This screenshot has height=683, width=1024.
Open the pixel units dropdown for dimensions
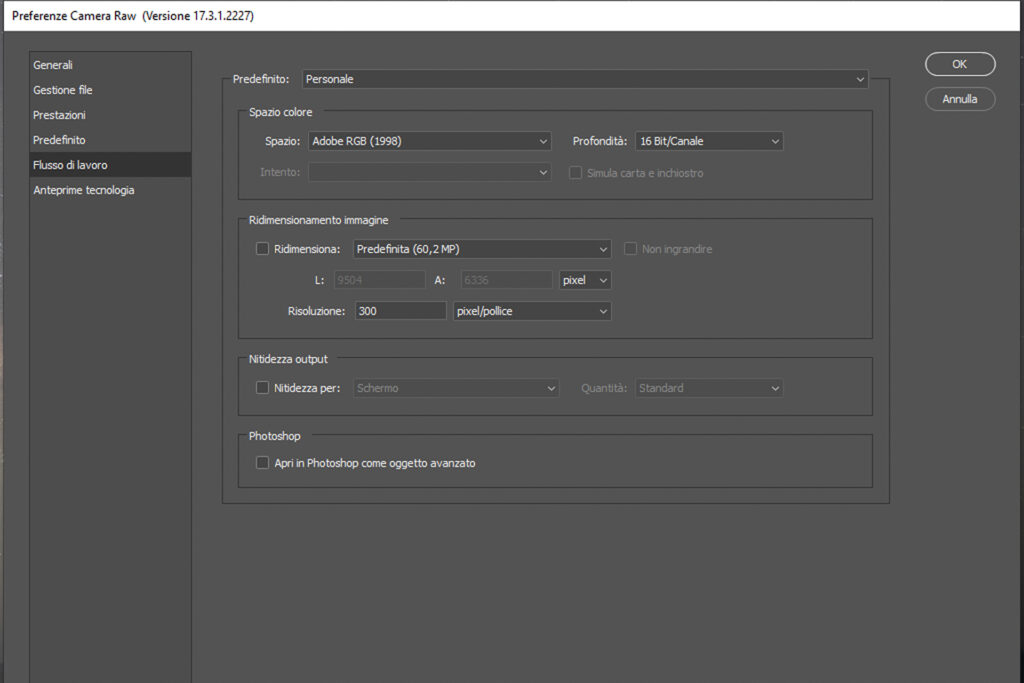point(585,281)
